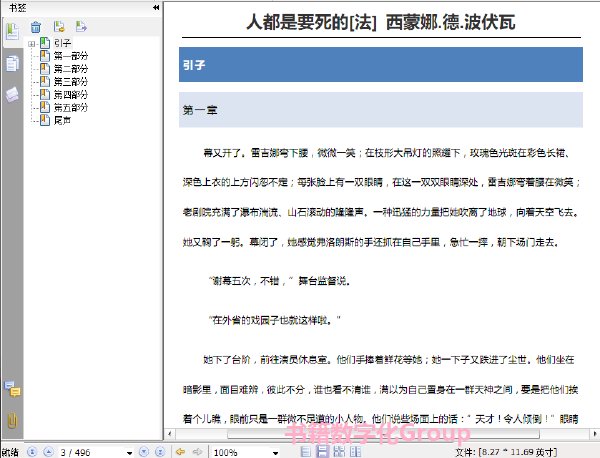Go to previous page button
The width and height of the screenshot is (600, 458).
[x=49, y=452]
